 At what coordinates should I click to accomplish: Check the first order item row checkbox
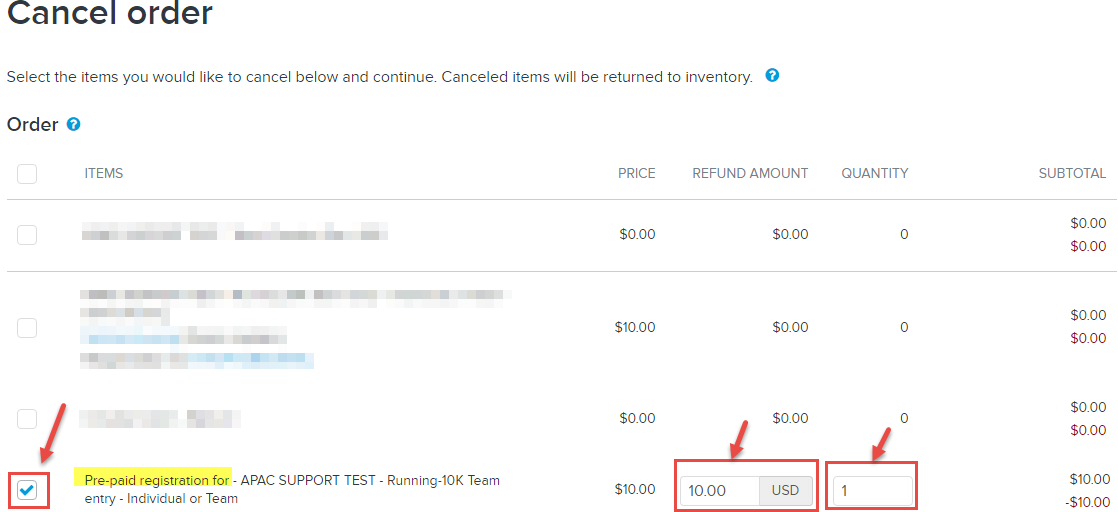27,235
